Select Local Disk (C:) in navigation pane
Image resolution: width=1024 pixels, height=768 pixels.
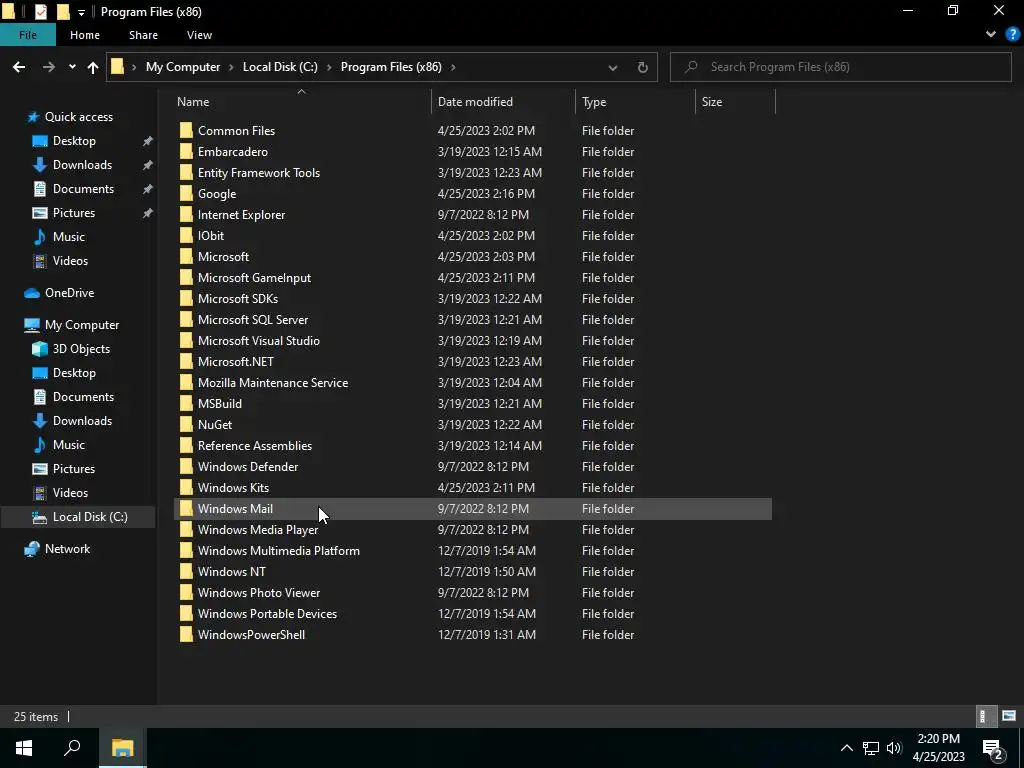click(89, 517)
